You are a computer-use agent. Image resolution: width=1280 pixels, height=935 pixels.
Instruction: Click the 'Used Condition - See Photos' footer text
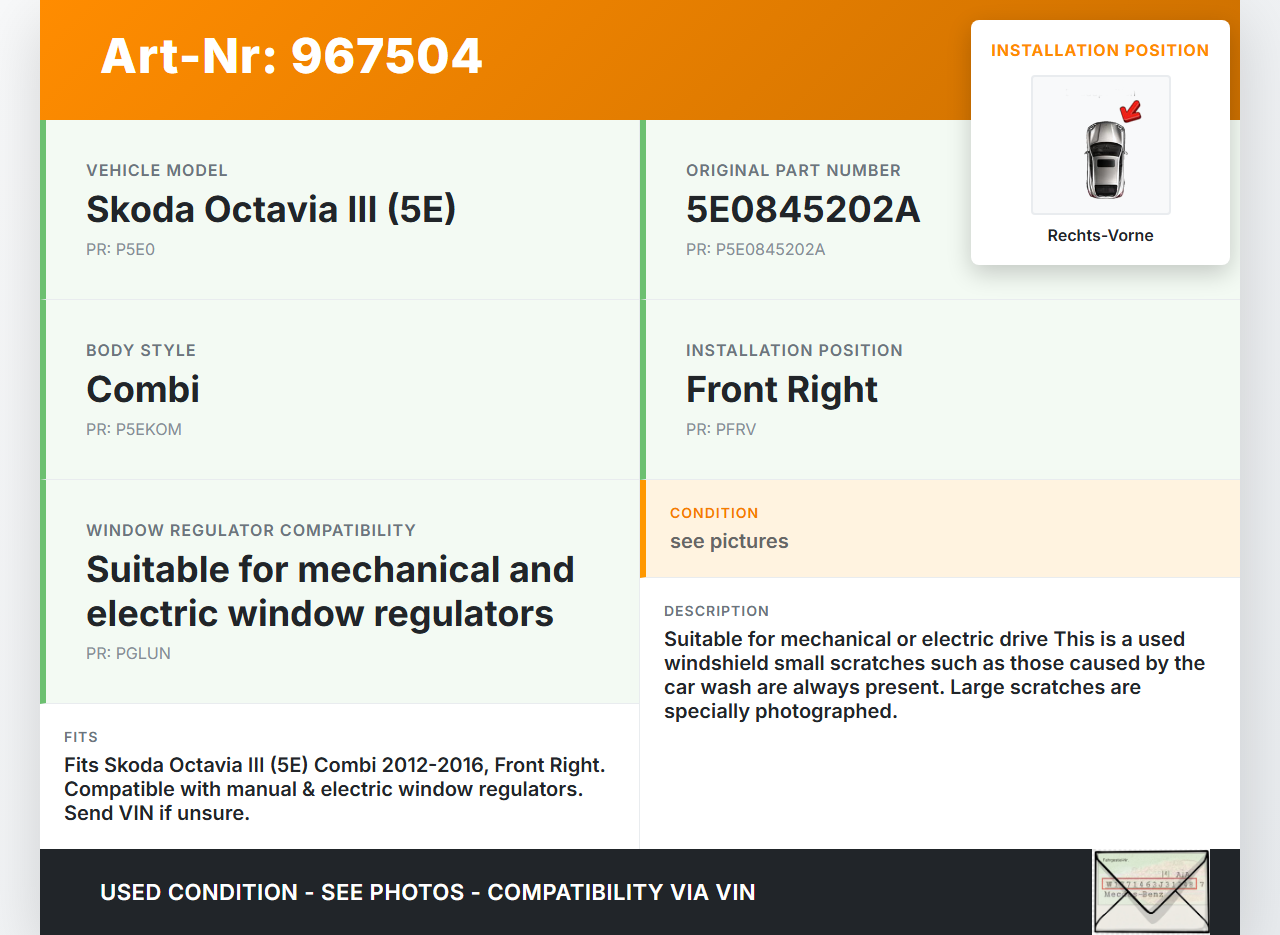[427, 892]
